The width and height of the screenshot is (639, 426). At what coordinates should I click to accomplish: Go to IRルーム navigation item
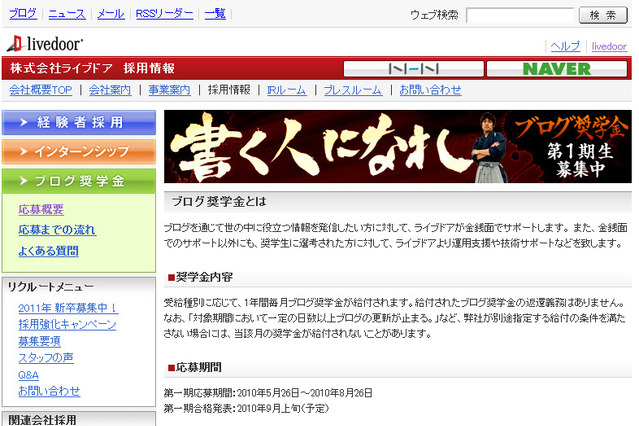coord(286,90)
